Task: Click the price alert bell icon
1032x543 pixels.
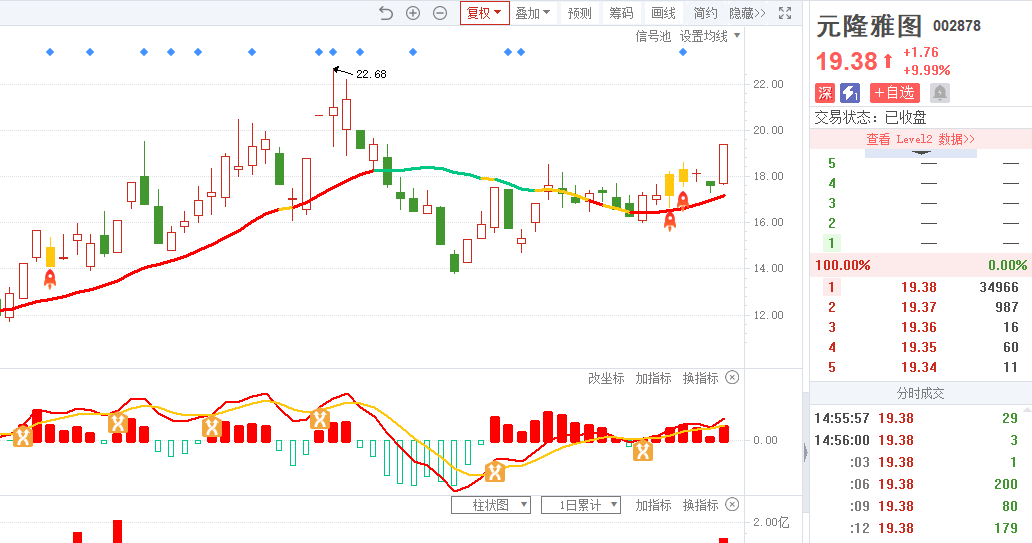Action: pos(940,93)
